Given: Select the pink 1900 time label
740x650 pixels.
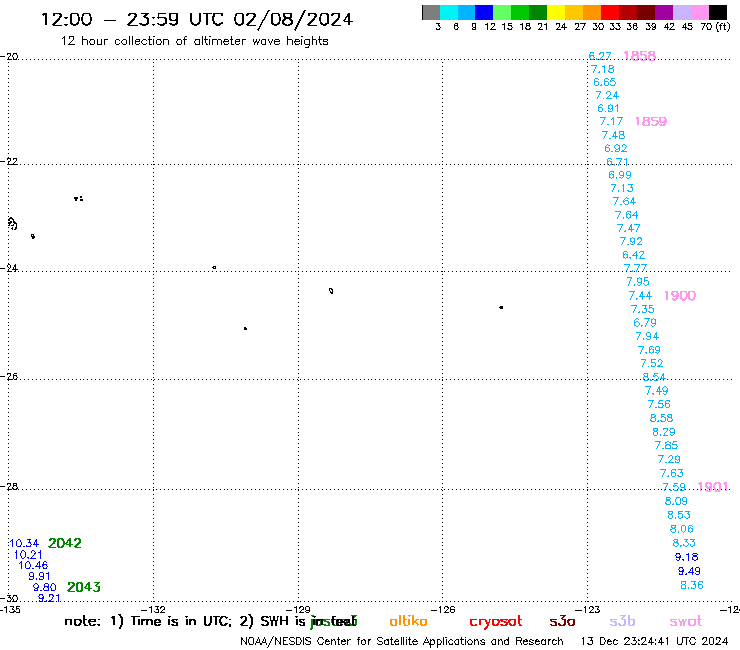Looking at the screenshot, I should coord(680,296).
